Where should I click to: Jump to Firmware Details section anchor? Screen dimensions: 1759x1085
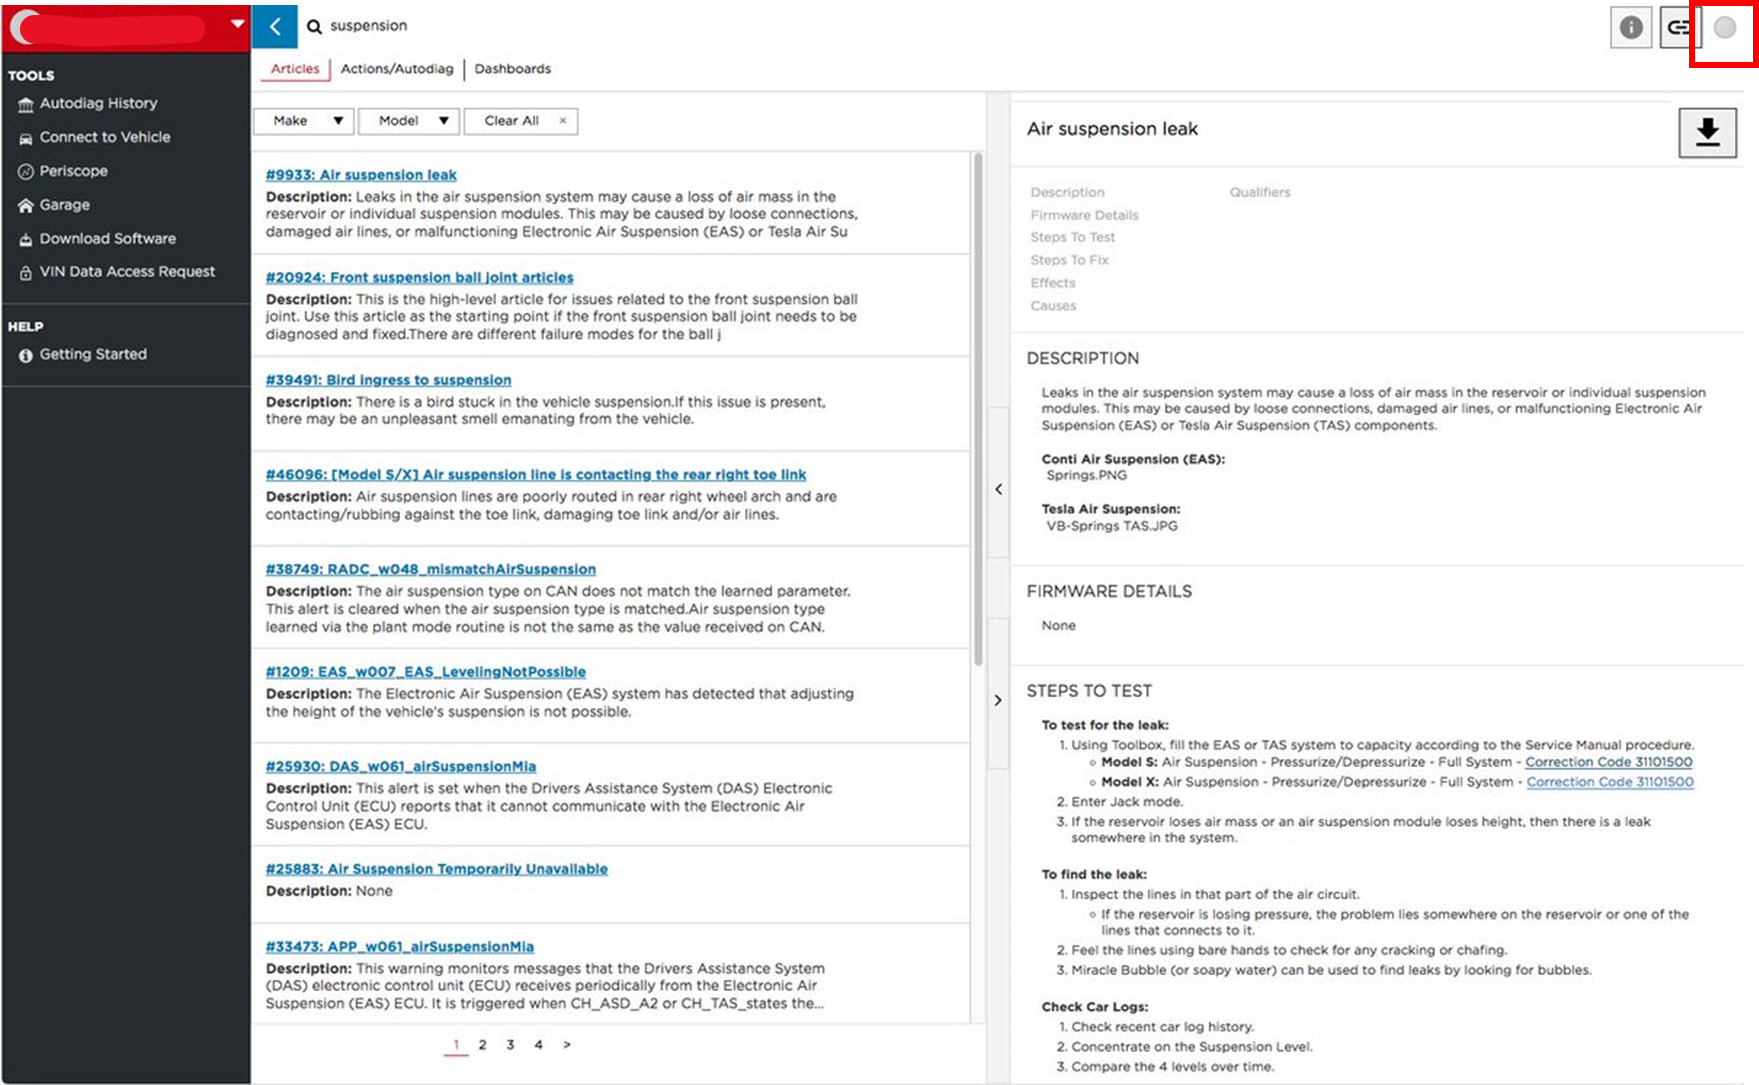click(1084, 215)
